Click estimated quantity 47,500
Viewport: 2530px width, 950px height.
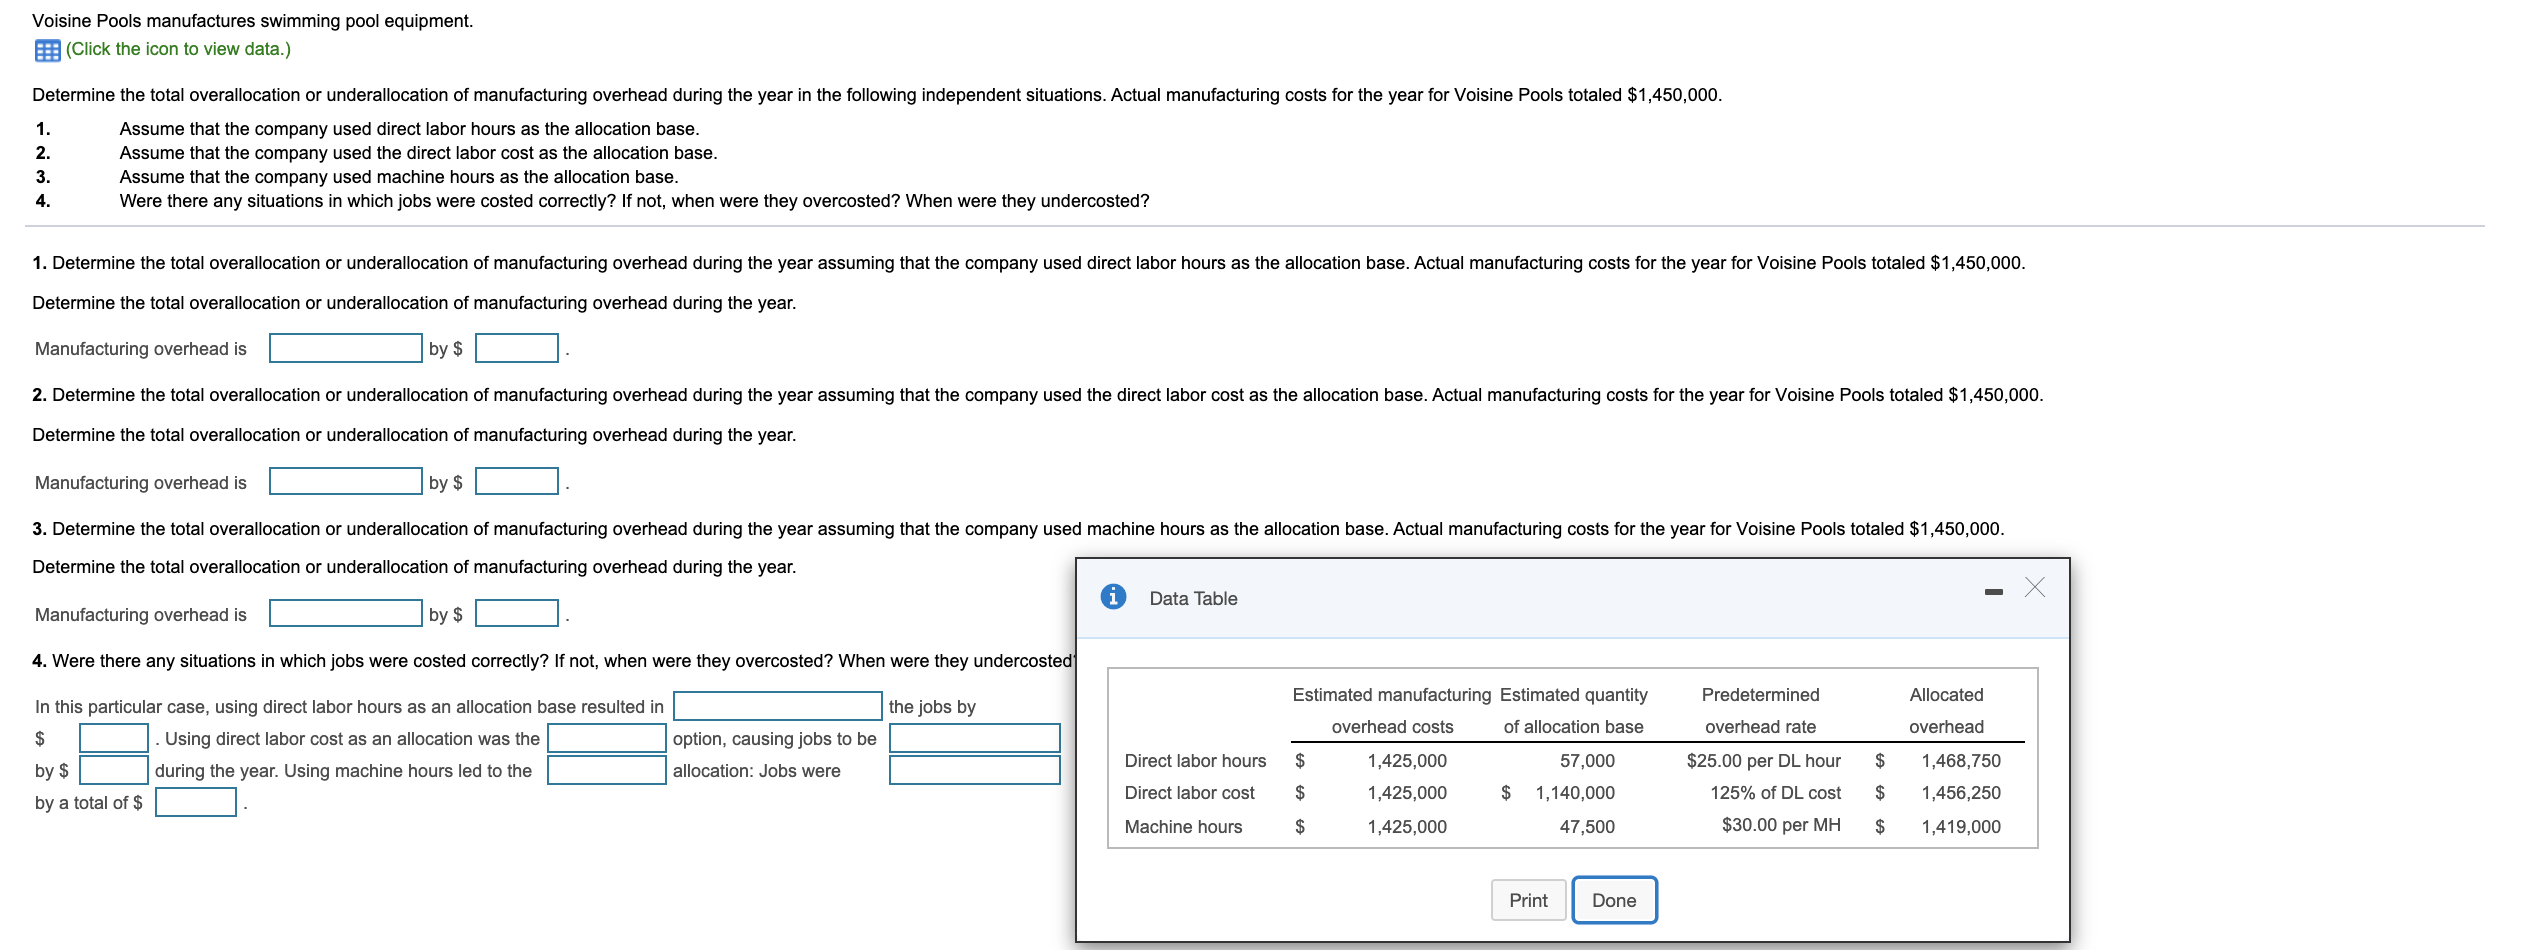[x=1587, y=827]
